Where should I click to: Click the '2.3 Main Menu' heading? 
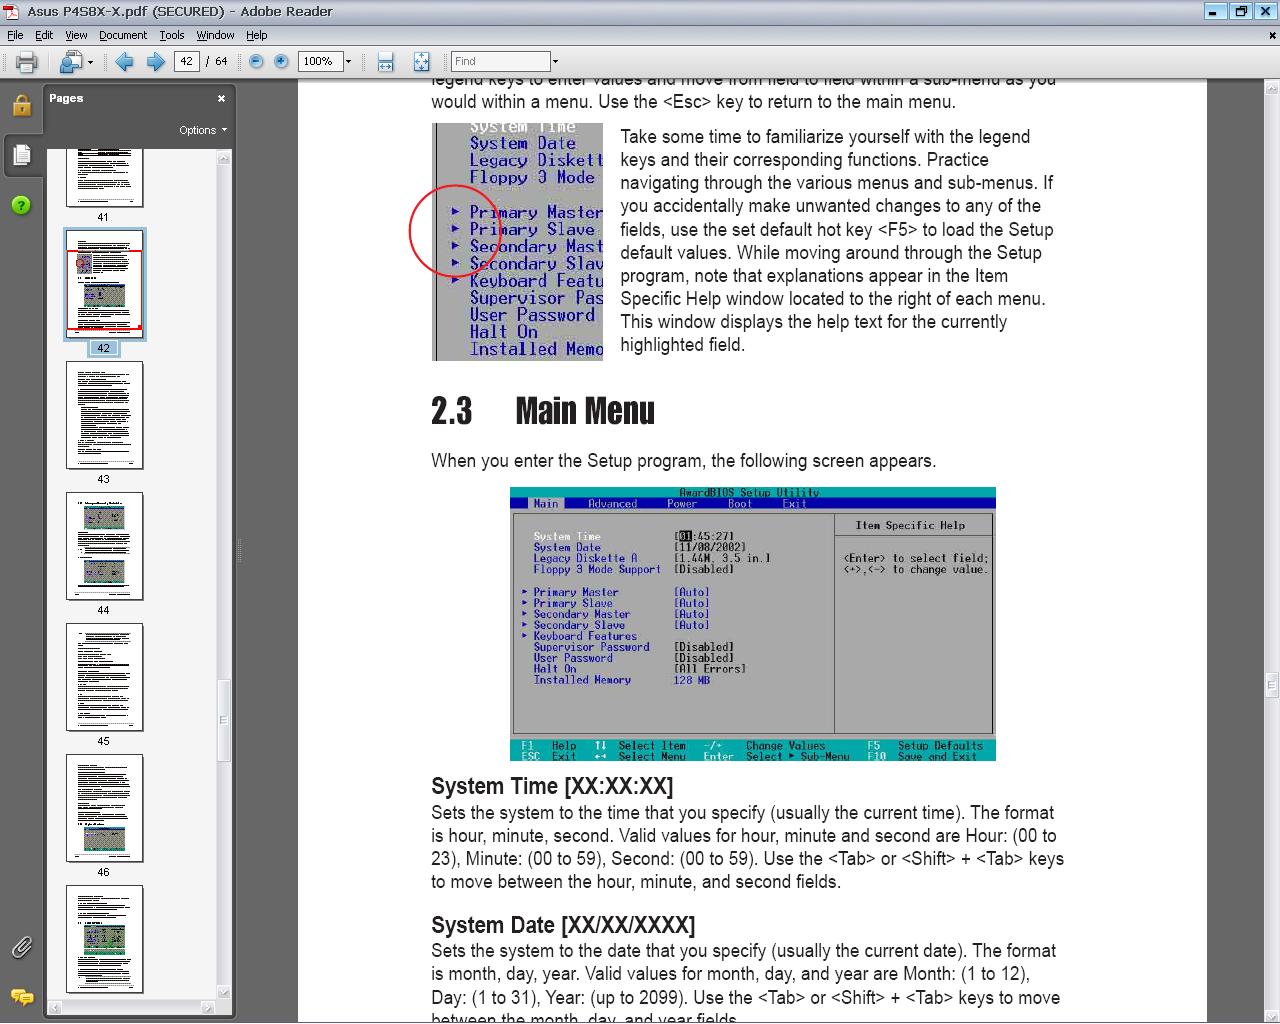pos(543,411)
